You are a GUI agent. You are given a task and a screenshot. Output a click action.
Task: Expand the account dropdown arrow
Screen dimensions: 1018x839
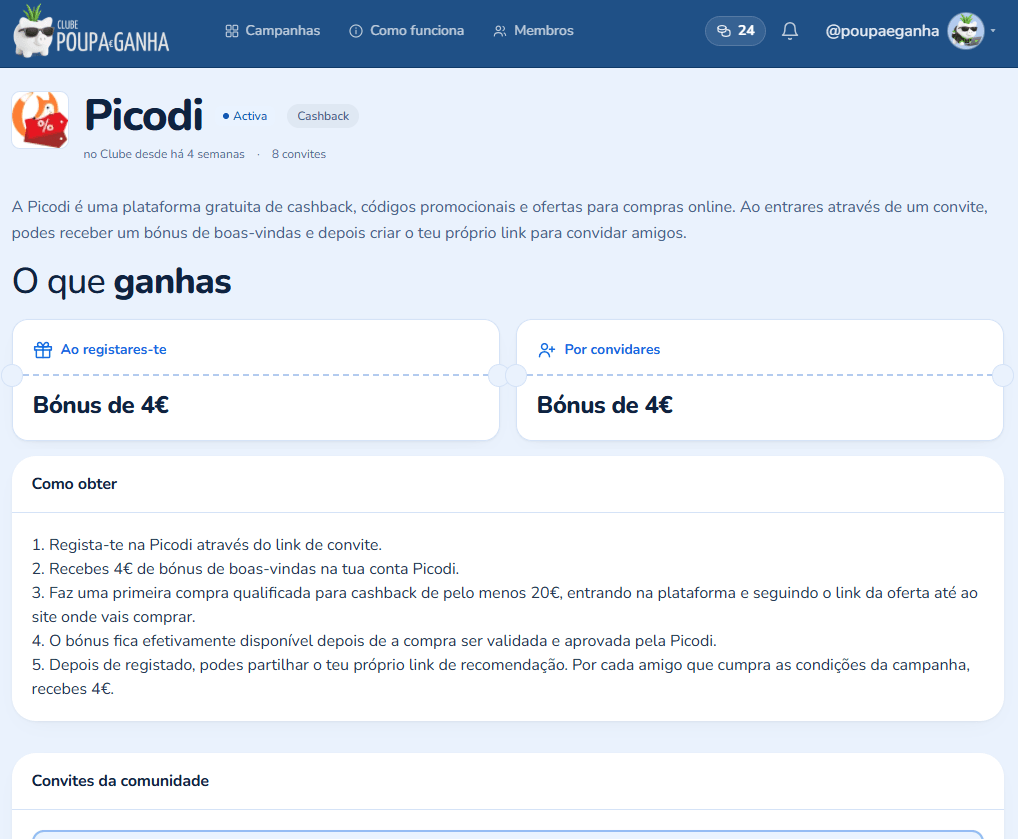(x=993, y=31)
